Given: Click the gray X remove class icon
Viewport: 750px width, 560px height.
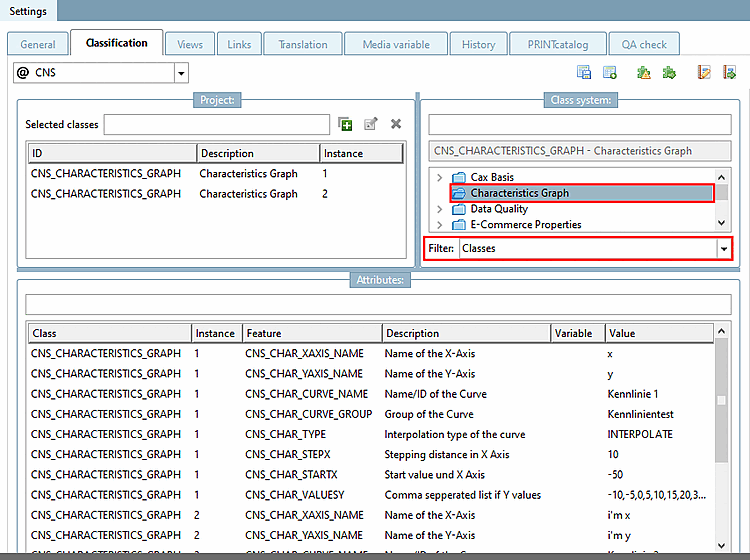Looking at the screenshot, I should (x=396, y=124).
